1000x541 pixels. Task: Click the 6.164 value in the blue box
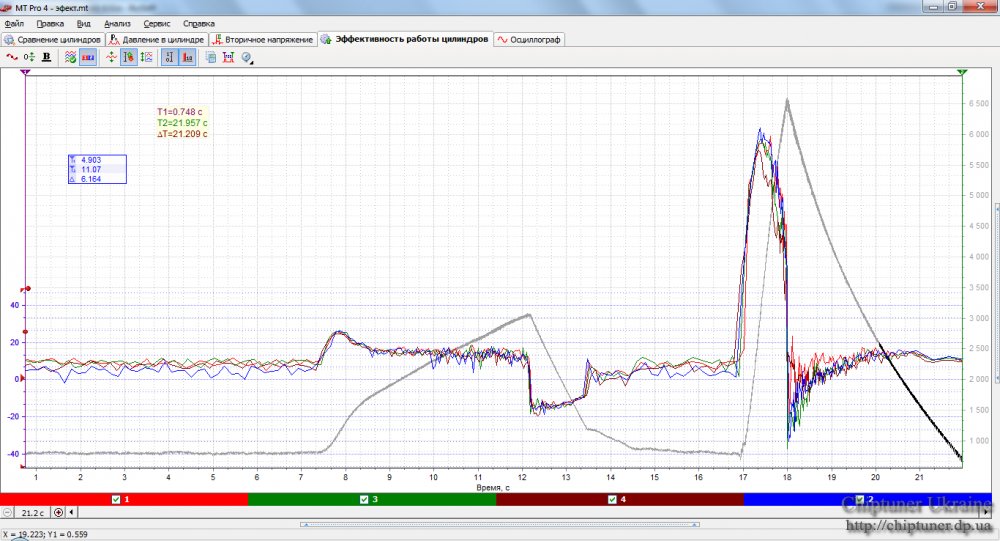pyautogui.click(x=91, y=179)
